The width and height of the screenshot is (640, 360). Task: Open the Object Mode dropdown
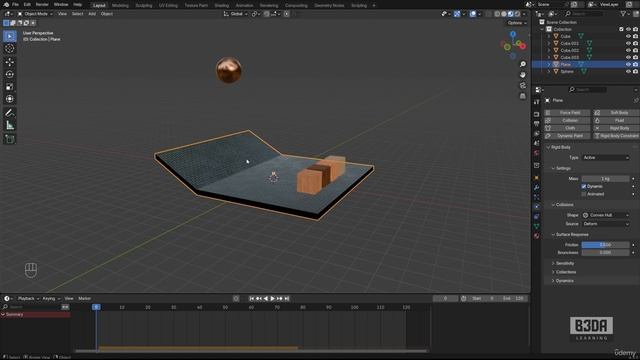click(35, 14)
